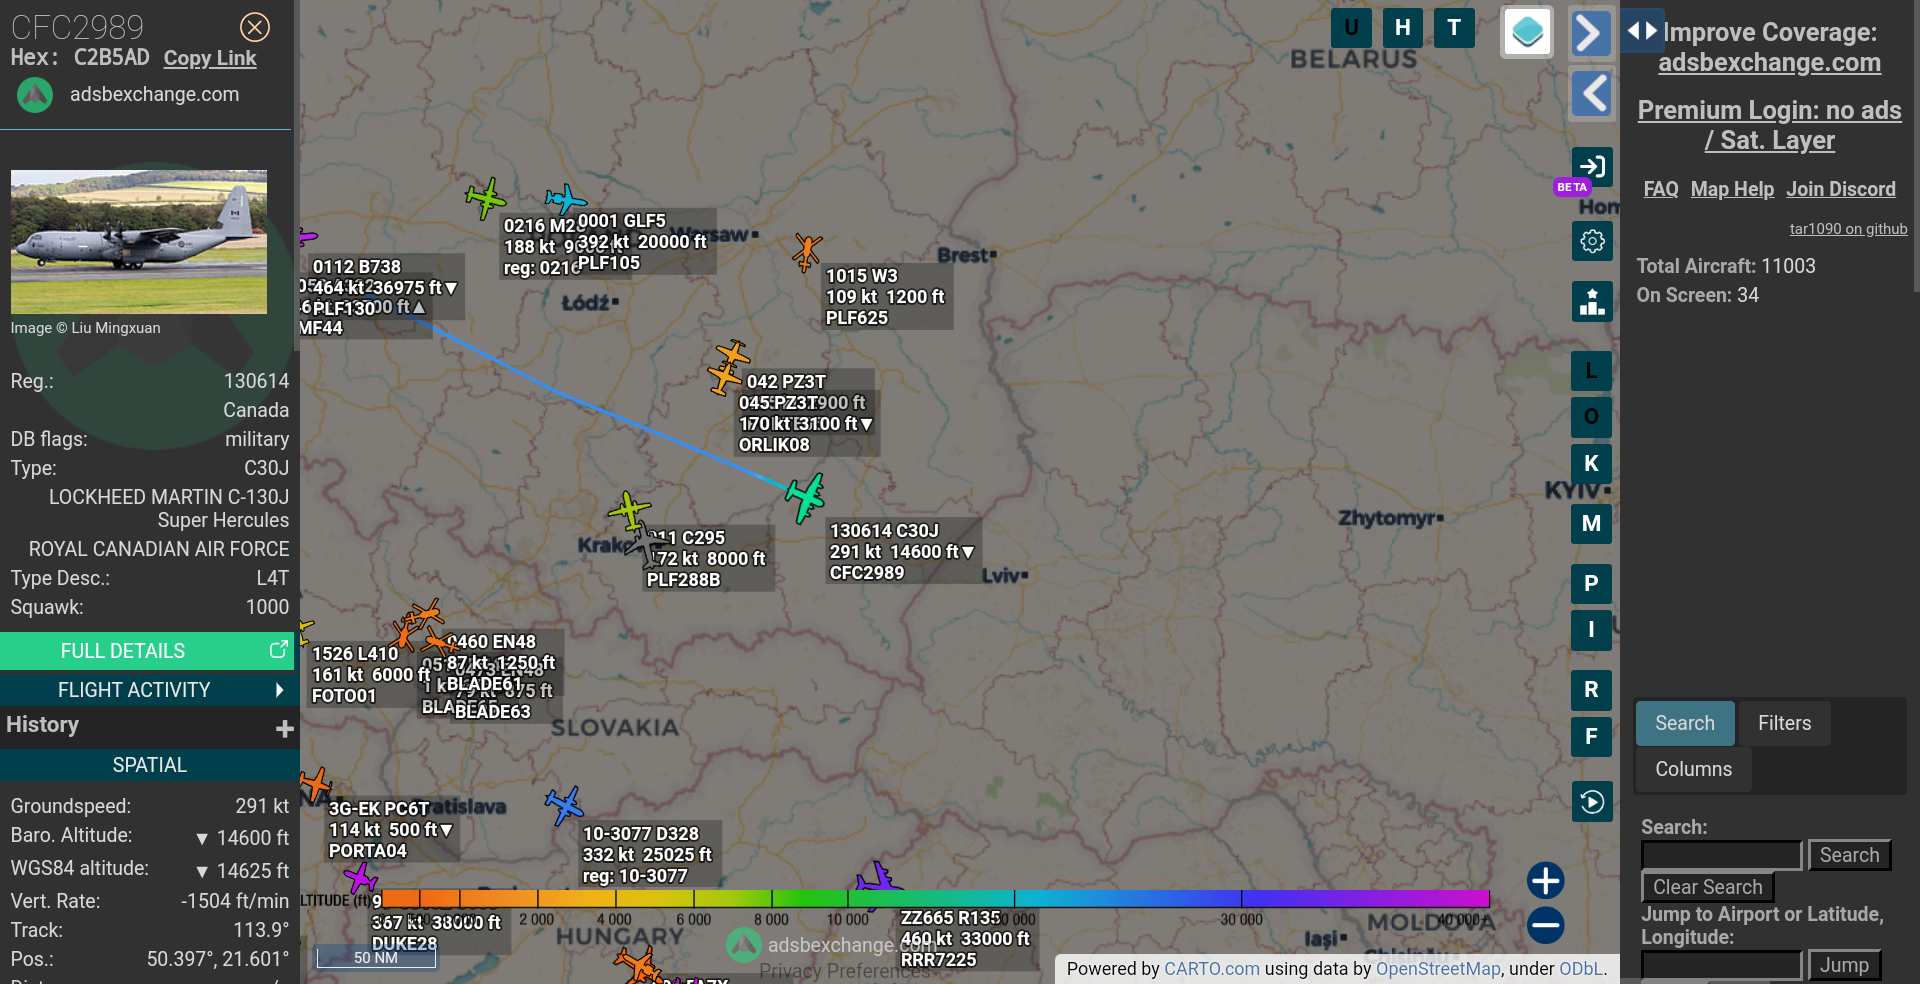Close the CFC2989 aircraft info panel
This screenshot has width=1920, height=984.
pyautogui.click(x=255, y=27)
